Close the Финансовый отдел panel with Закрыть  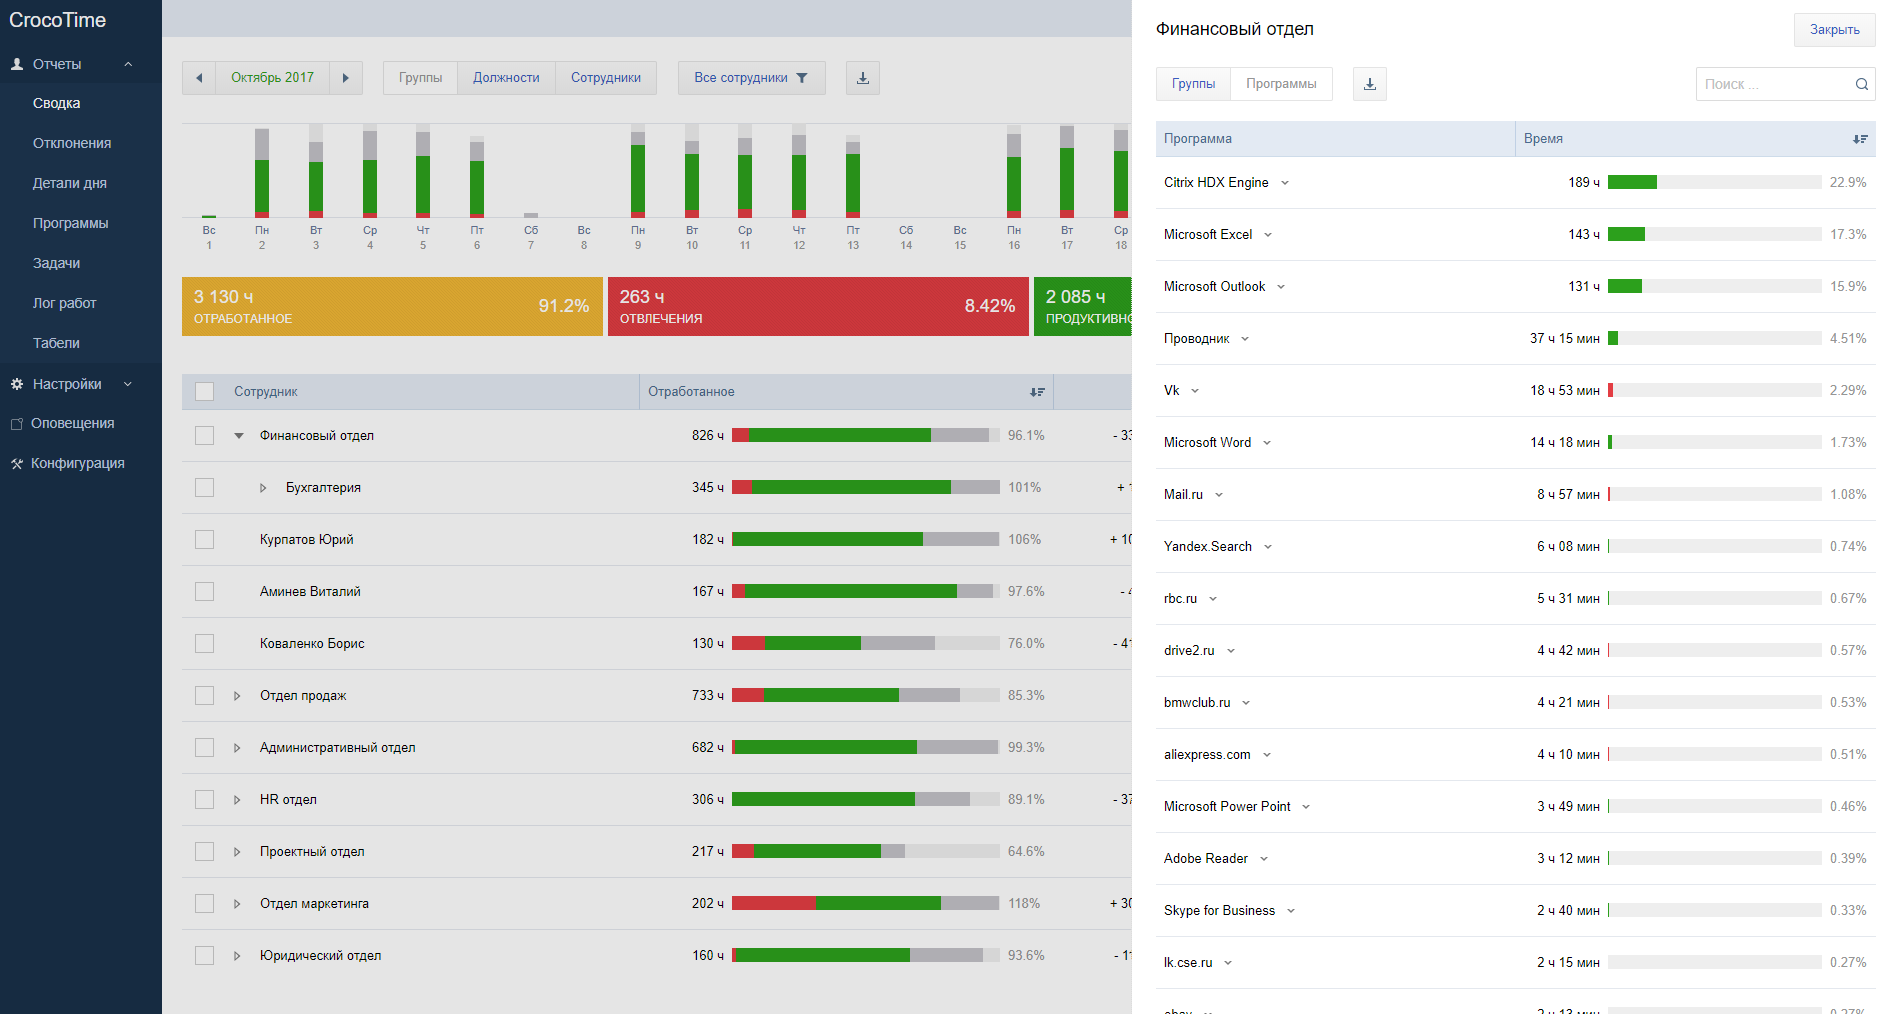(1834, 30)
